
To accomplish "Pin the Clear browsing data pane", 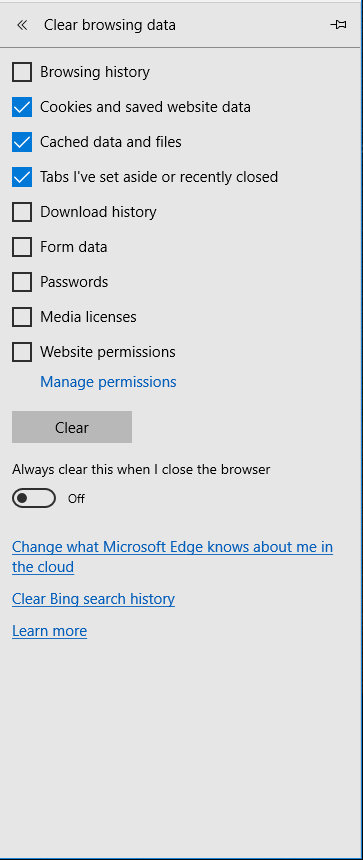I will pos(338,25).
